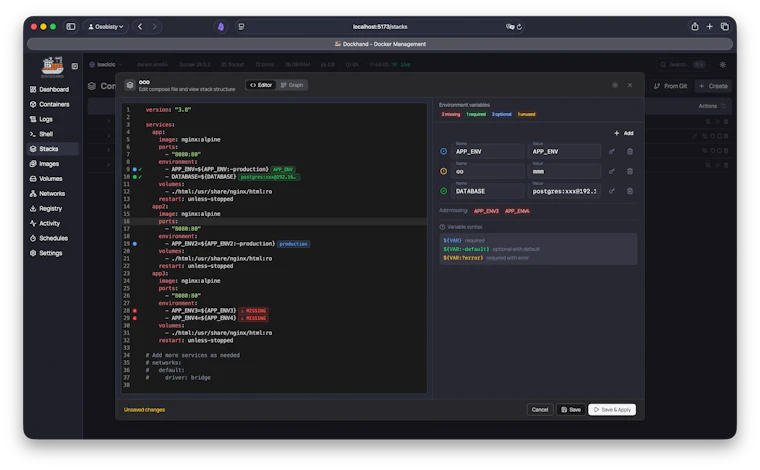Open the Dashboard sidebar item
This screenshot has width=760, height=470.
pyautogui.click(x=49, y=89)
